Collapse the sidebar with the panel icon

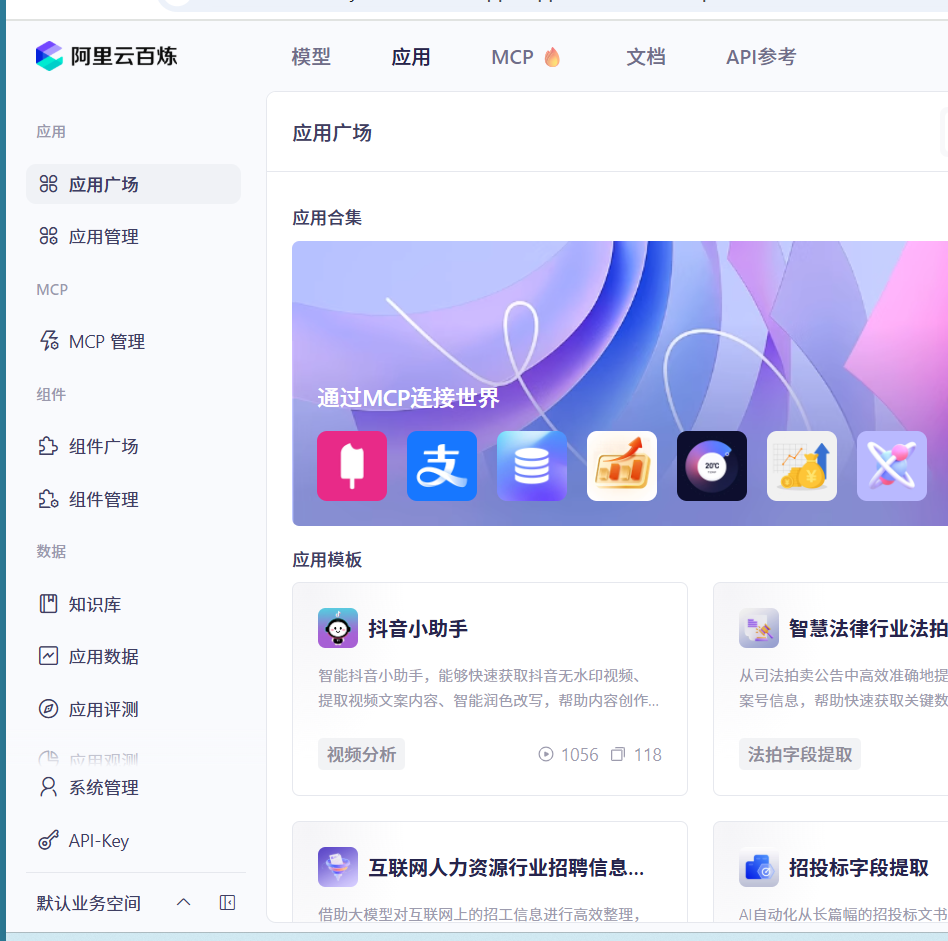(227, 902)
